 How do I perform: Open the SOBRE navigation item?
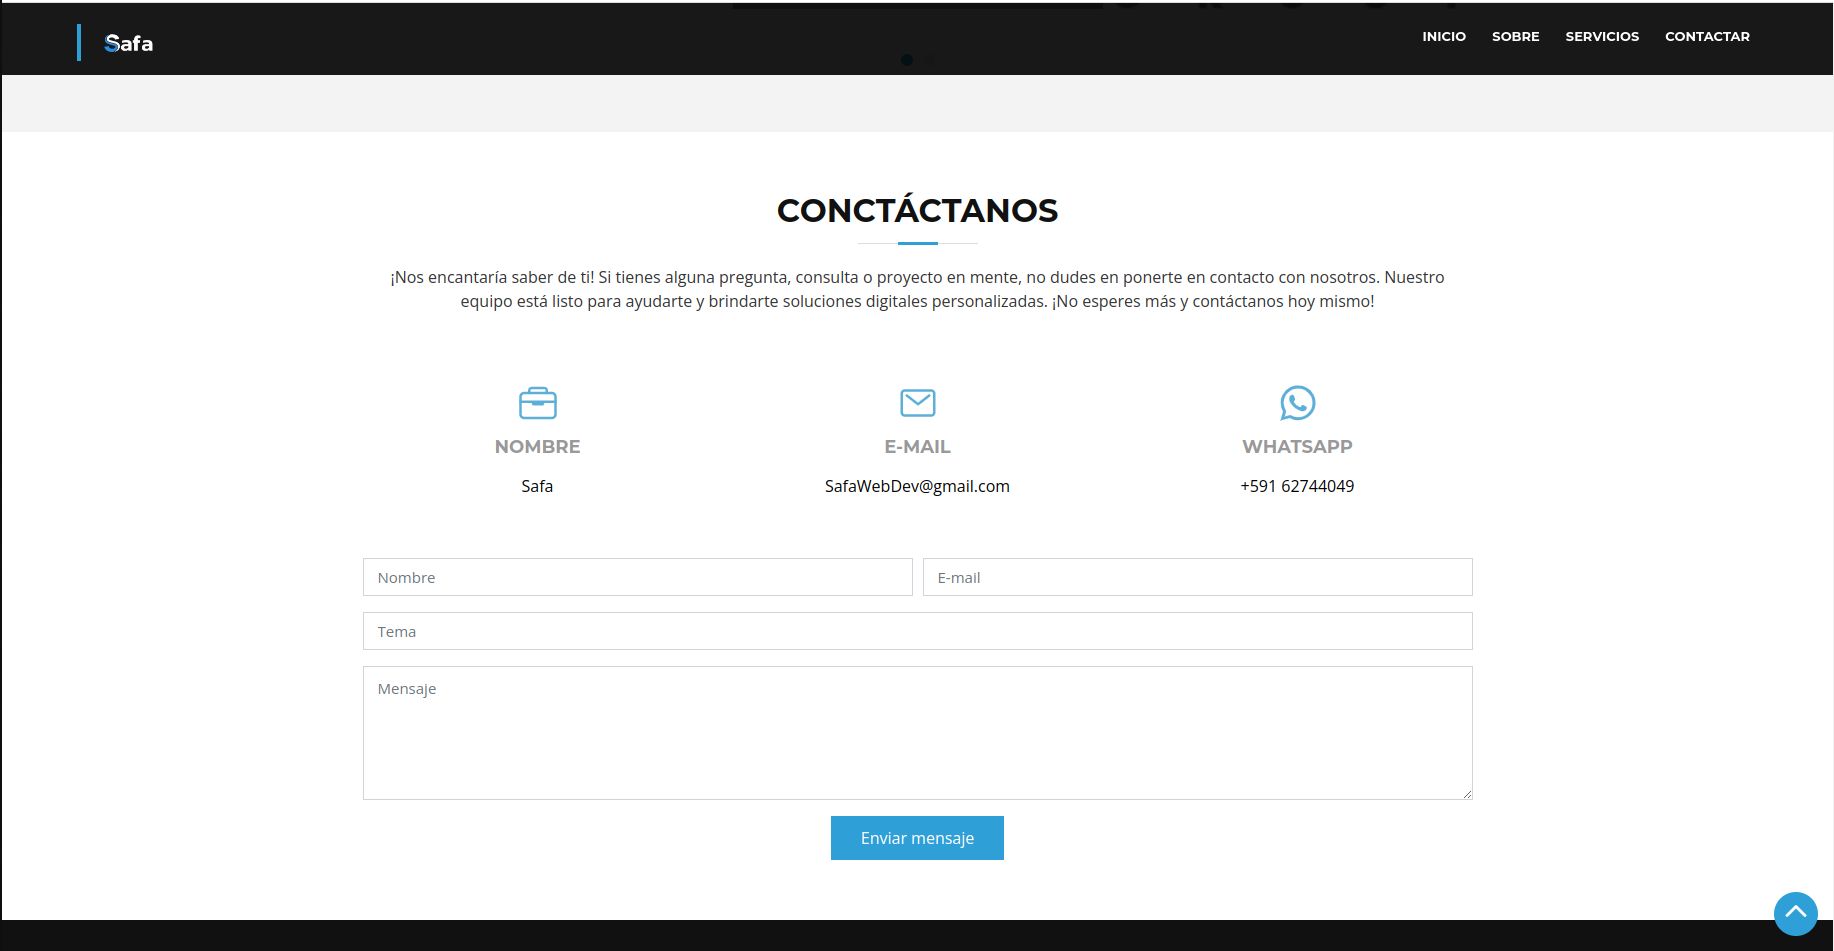(1515, 36)
